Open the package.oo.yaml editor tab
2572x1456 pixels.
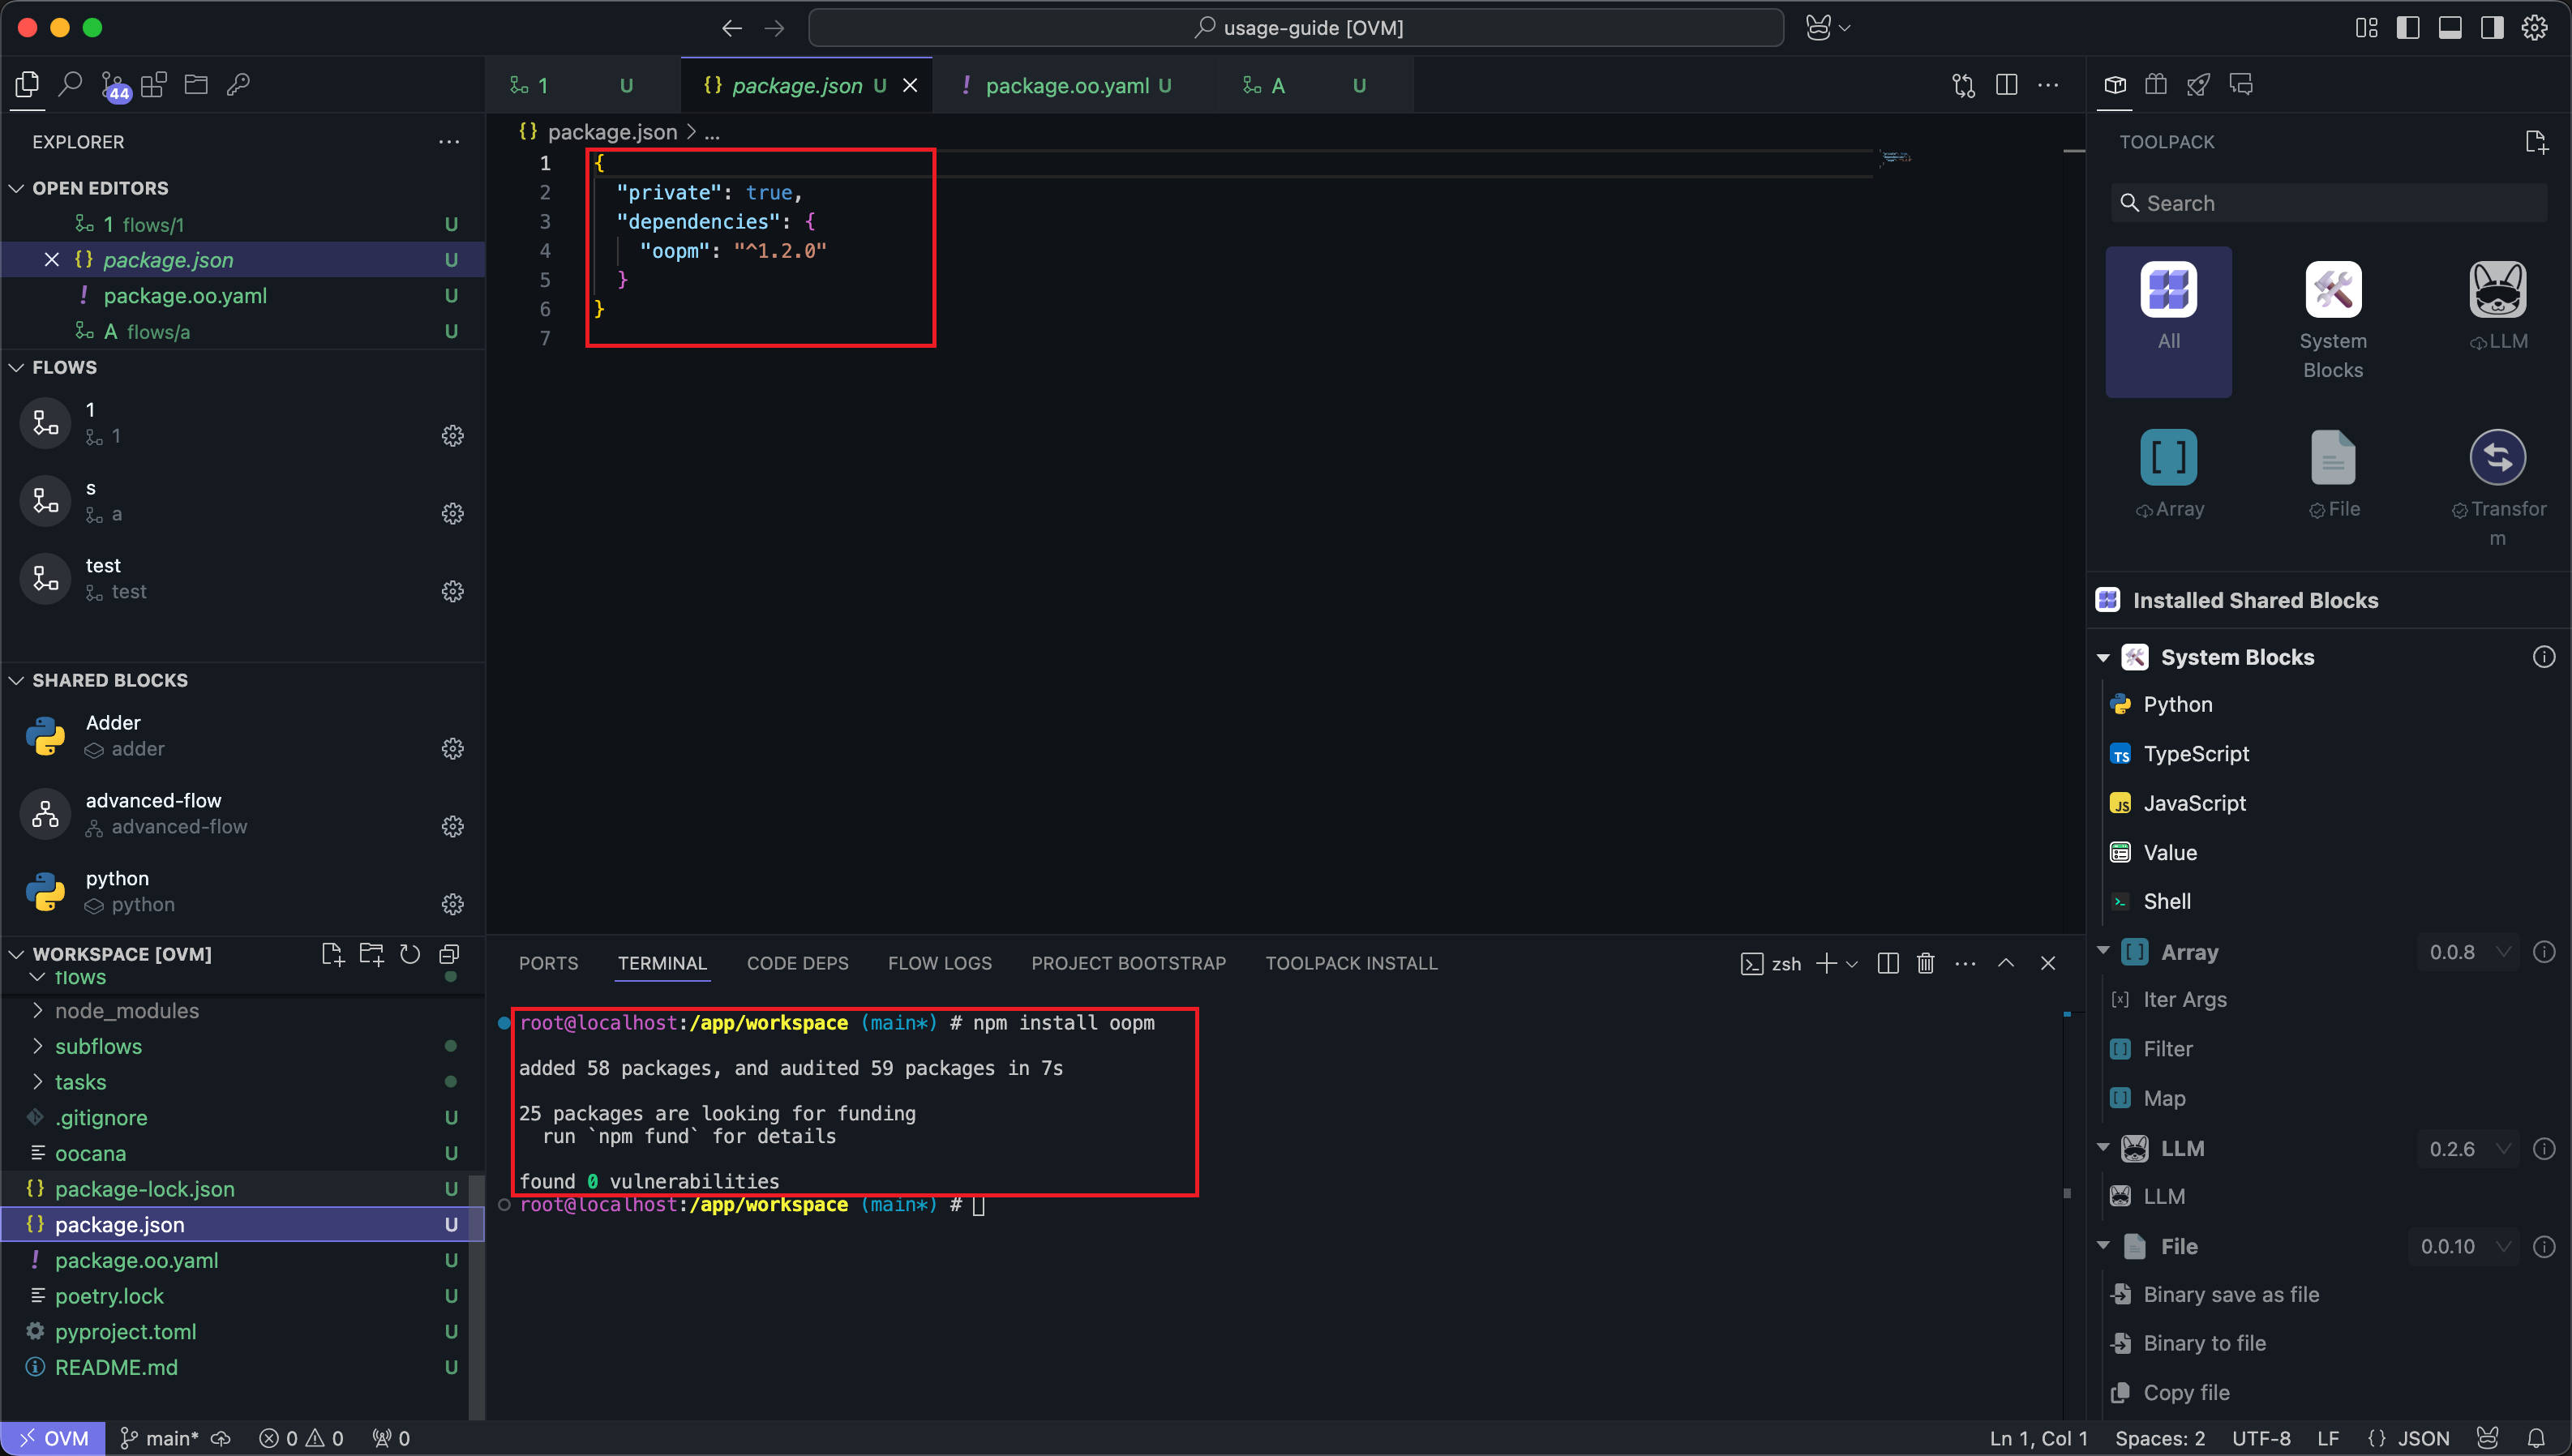click(1067, 85)
